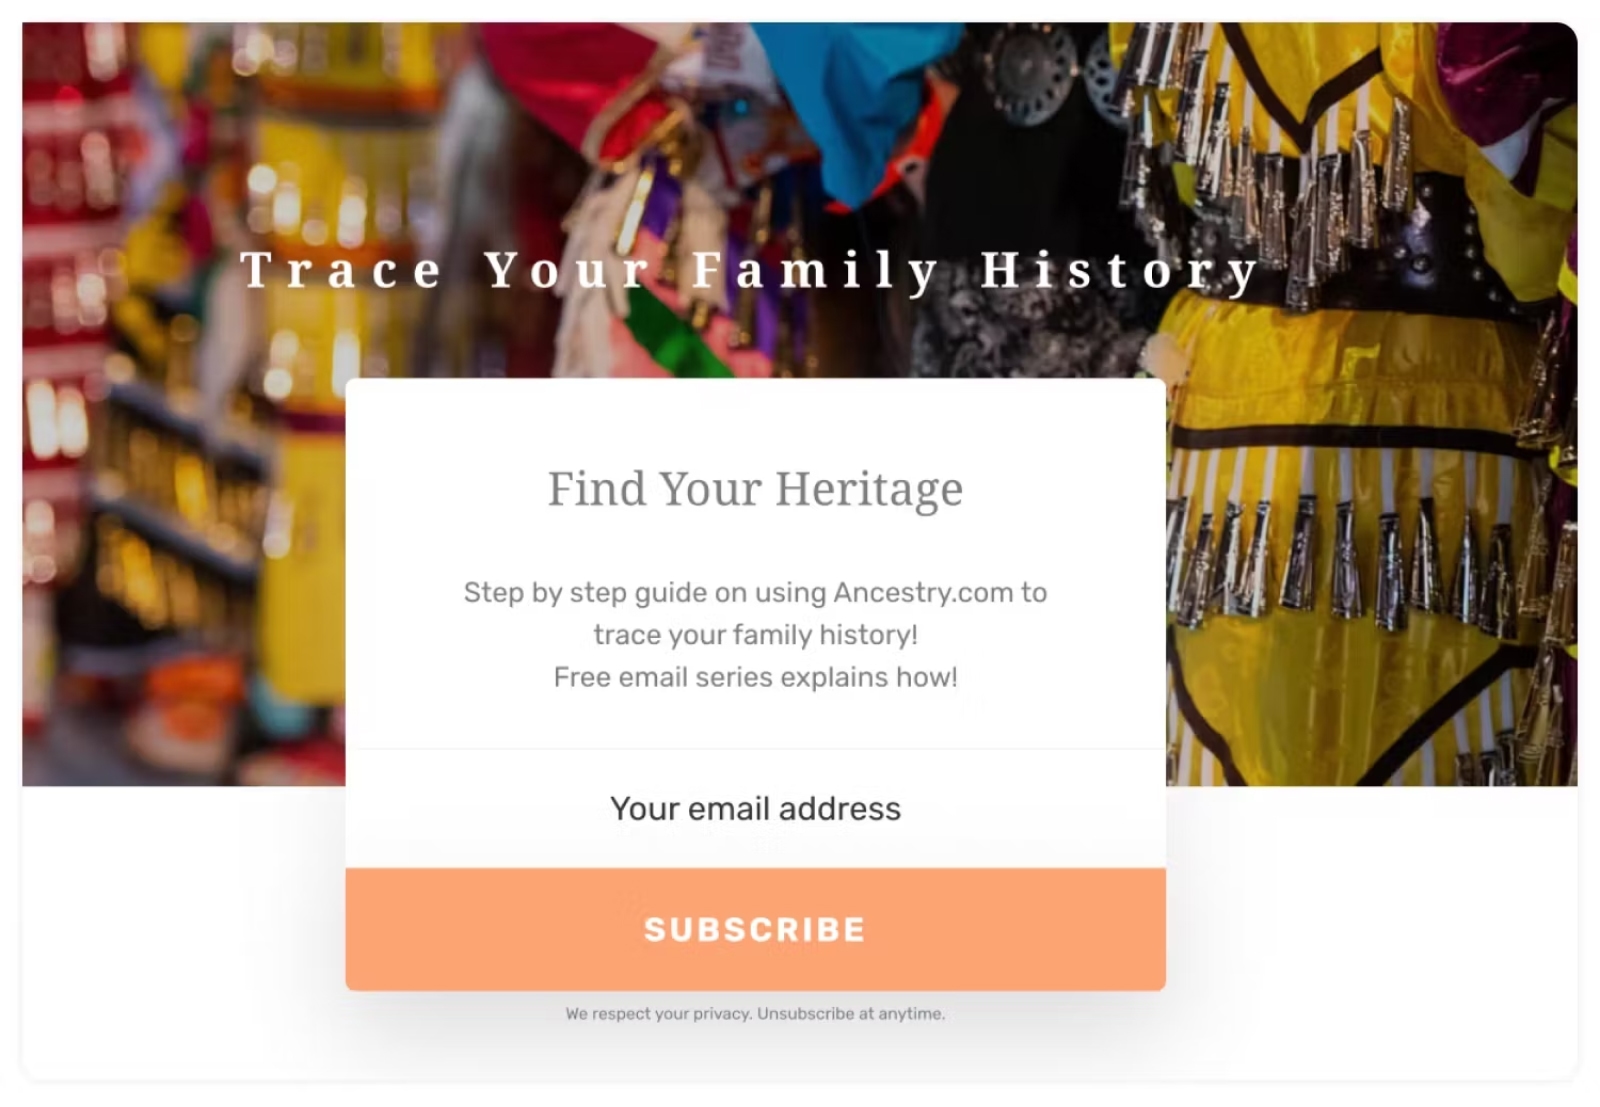
Task: Click the word "Family" in banner title
Action: point(816,270)
